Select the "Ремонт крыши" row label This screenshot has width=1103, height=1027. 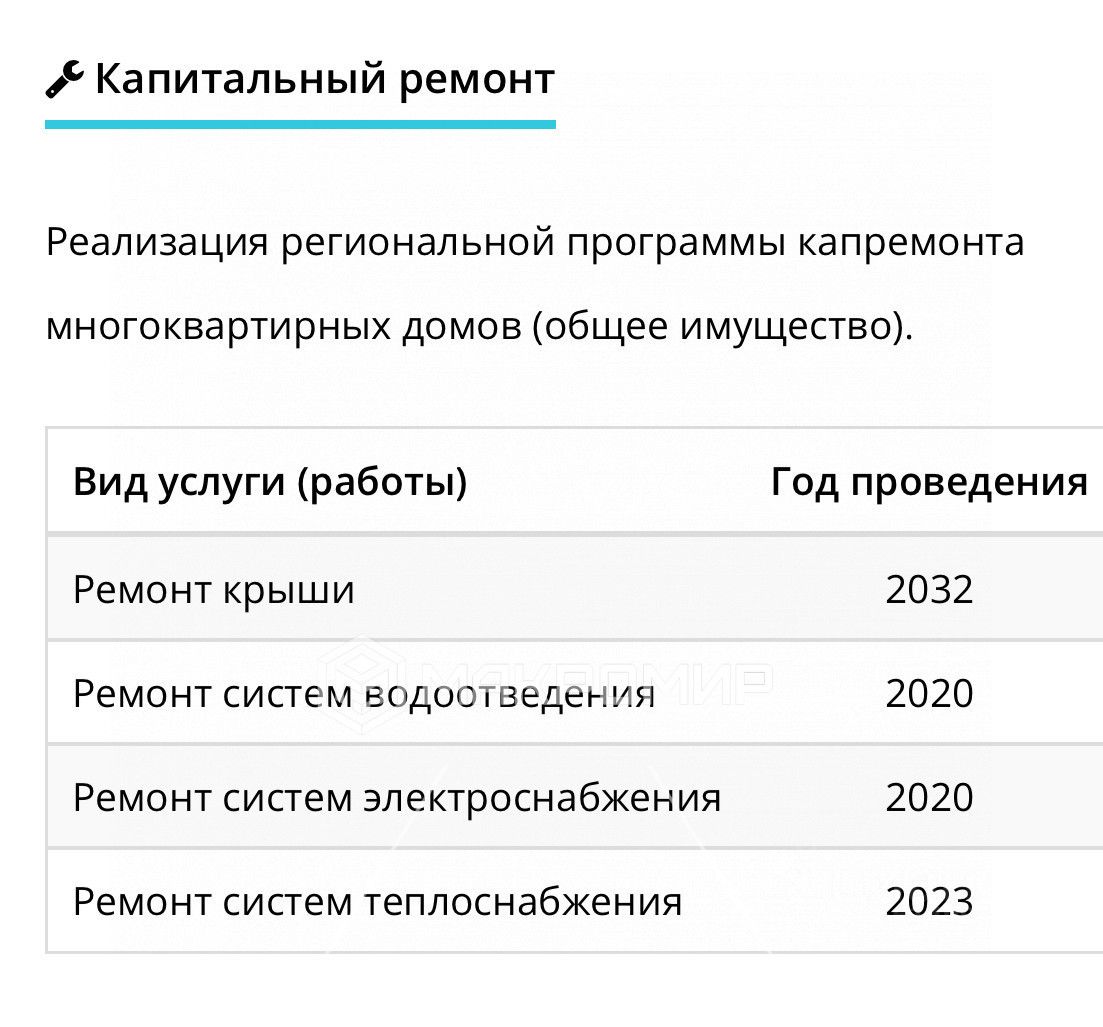(x=214, y=589)
